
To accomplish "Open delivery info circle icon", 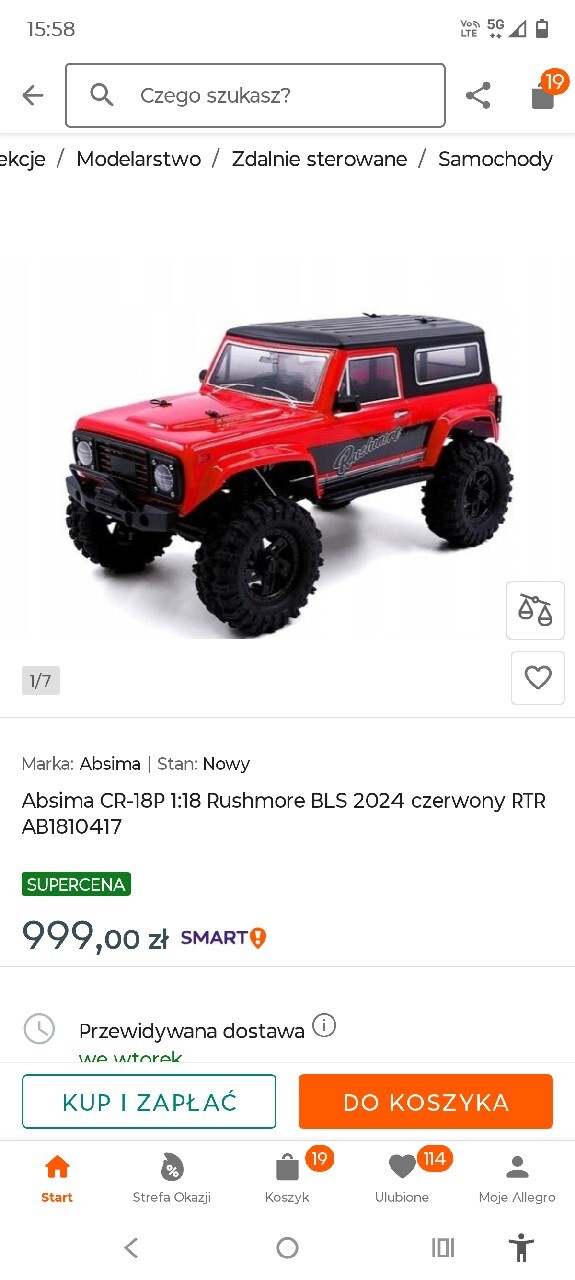I will (x=324, y=1026).
